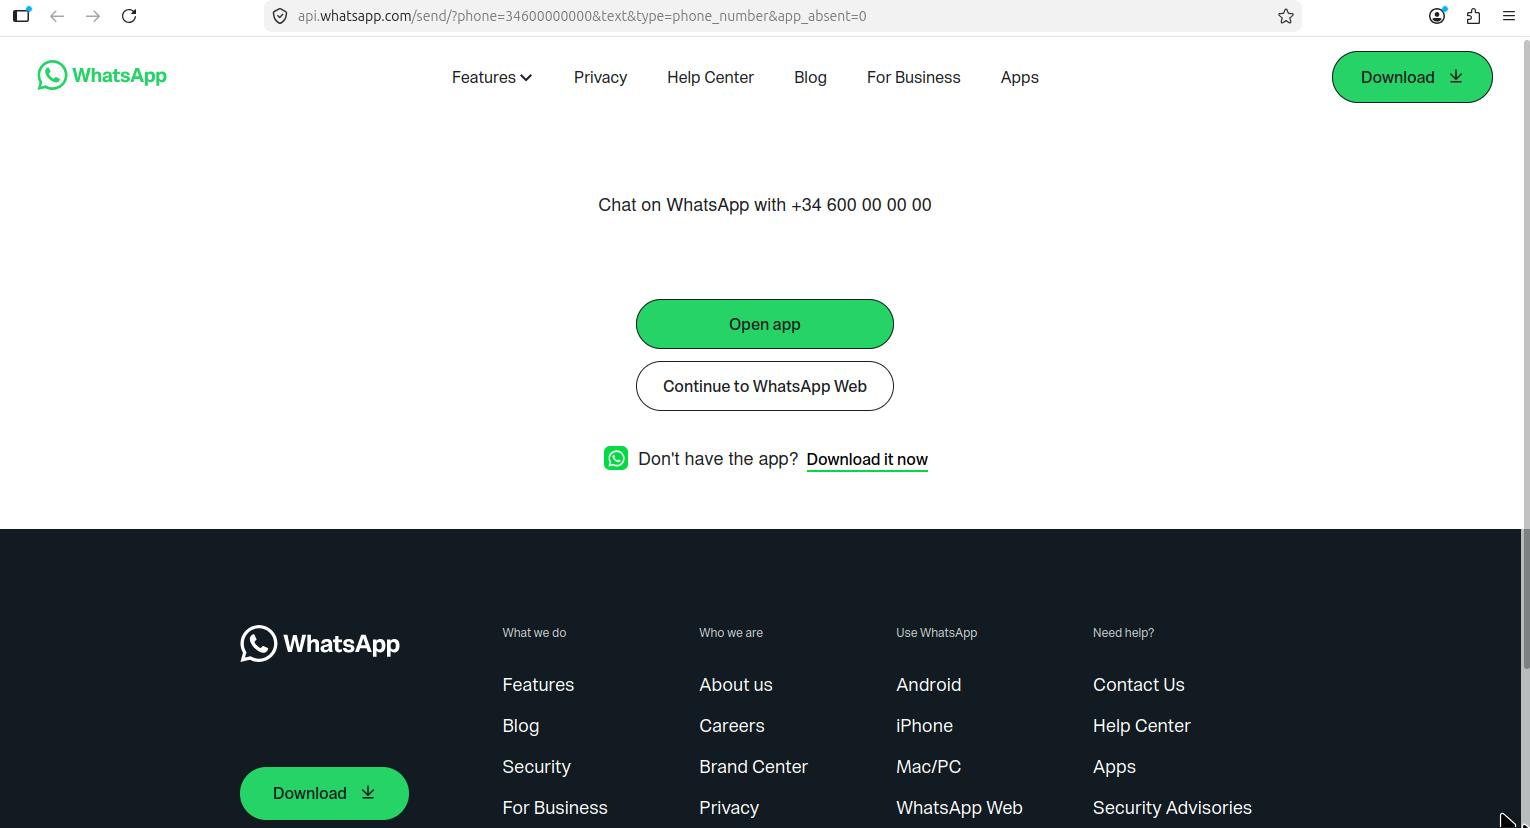
Task: Click the "Chat on WhatsApp with +34 600 00 00 00" text
Action: [765, 205]
